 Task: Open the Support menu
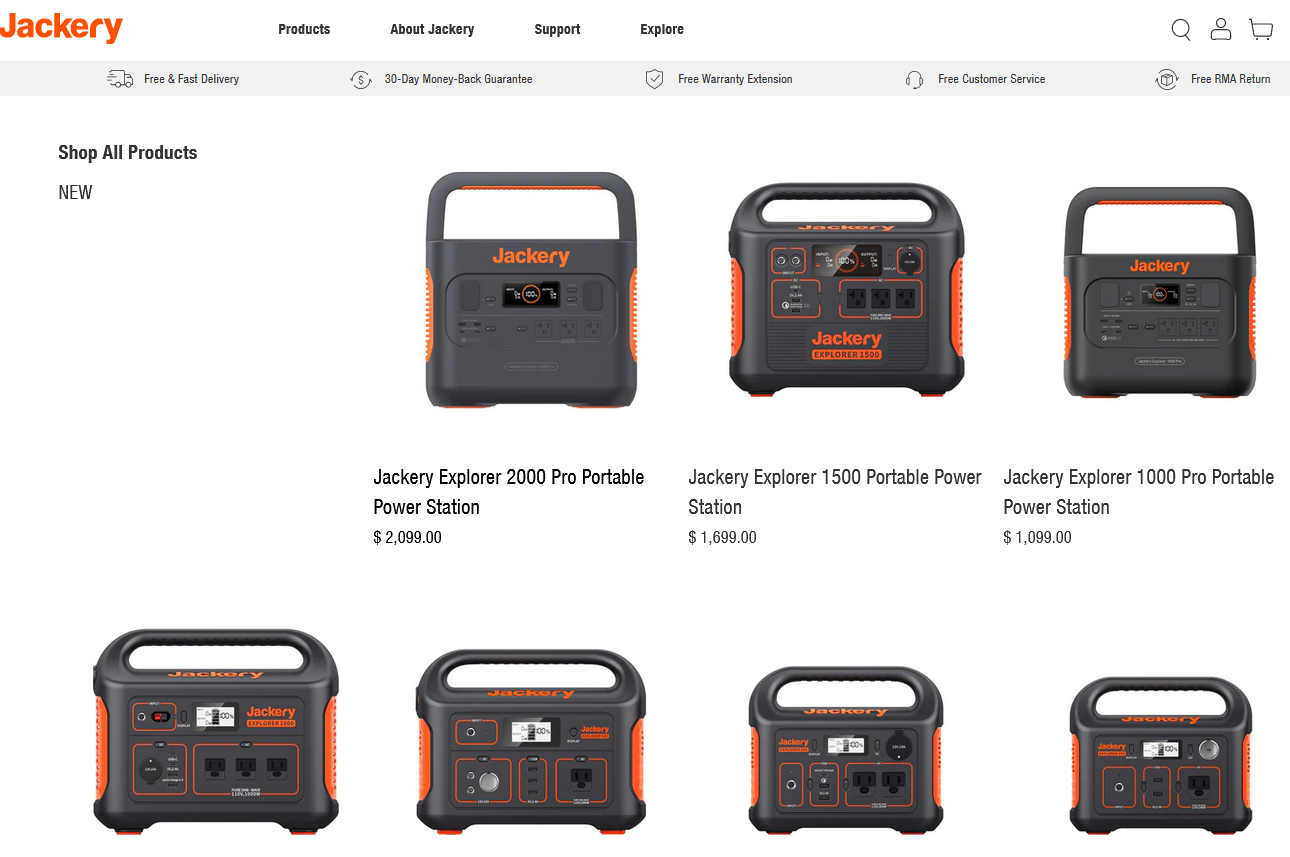(x=557, y=29)
